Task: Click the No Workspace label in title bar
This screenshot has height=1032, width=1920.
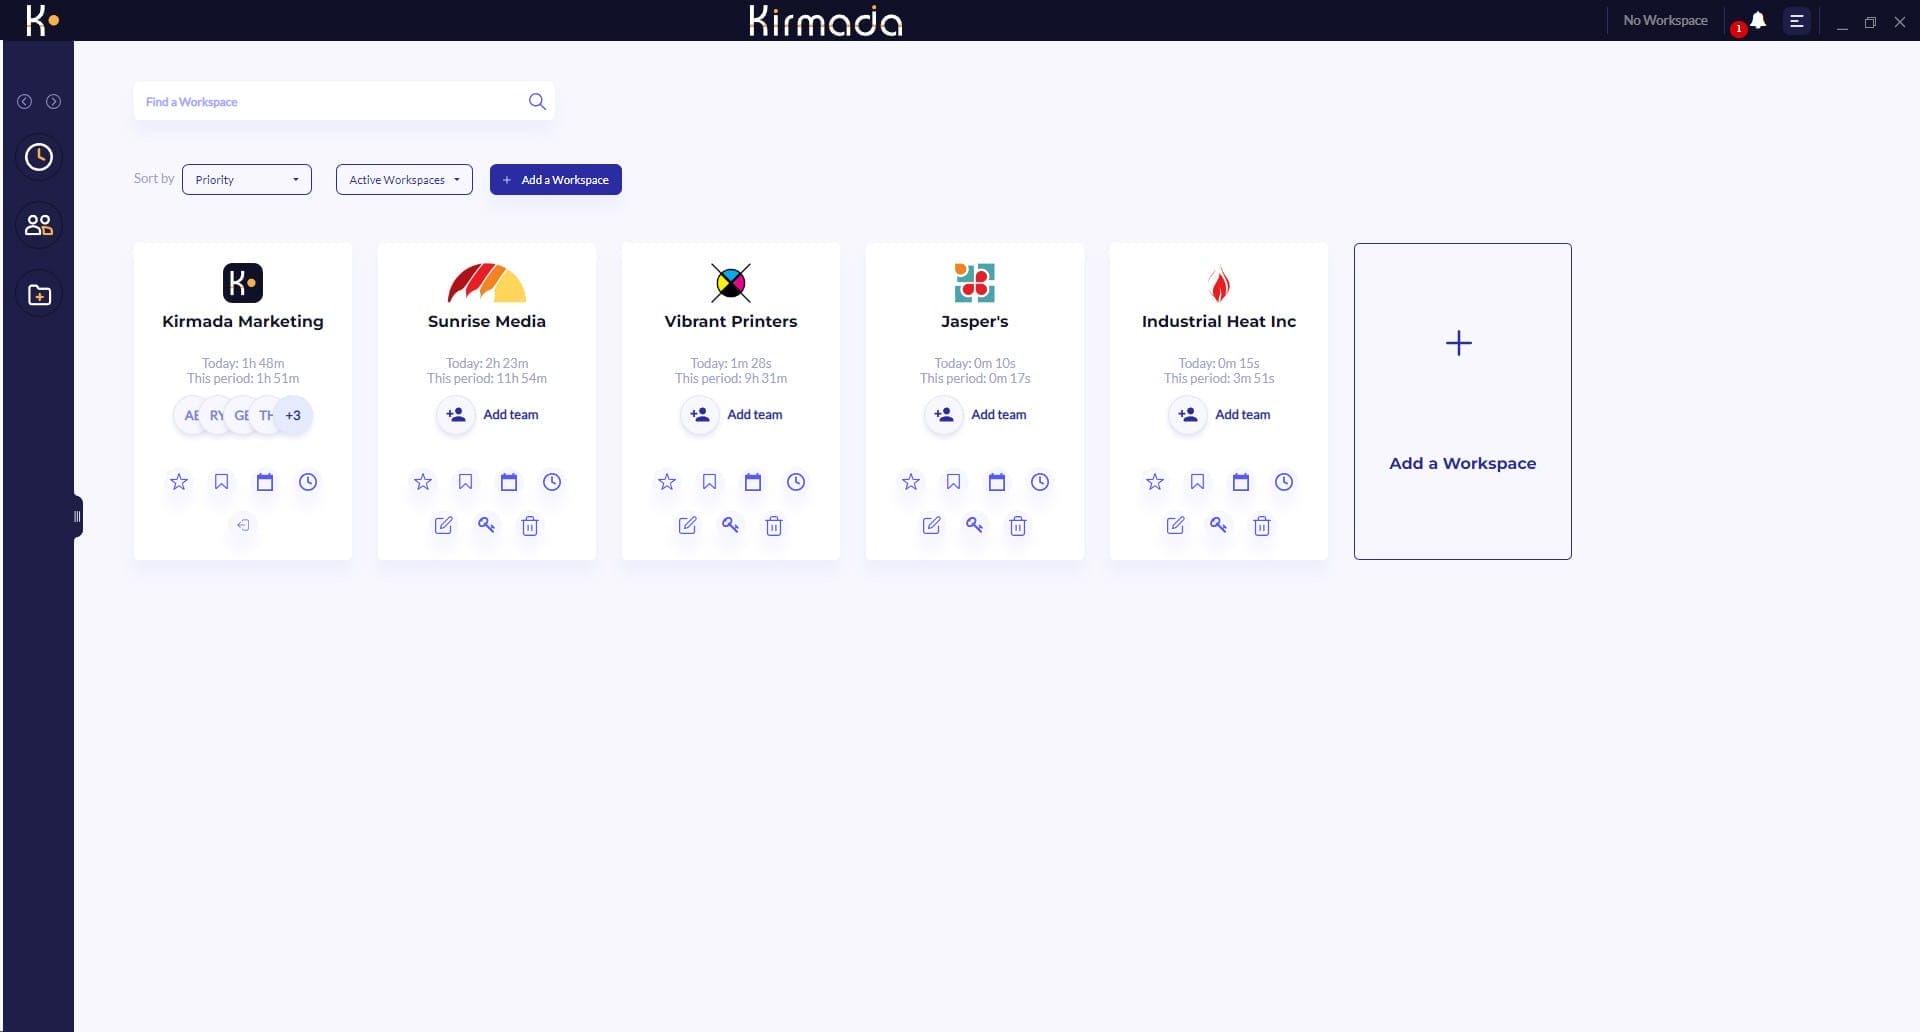Action: pos(1665,20)
